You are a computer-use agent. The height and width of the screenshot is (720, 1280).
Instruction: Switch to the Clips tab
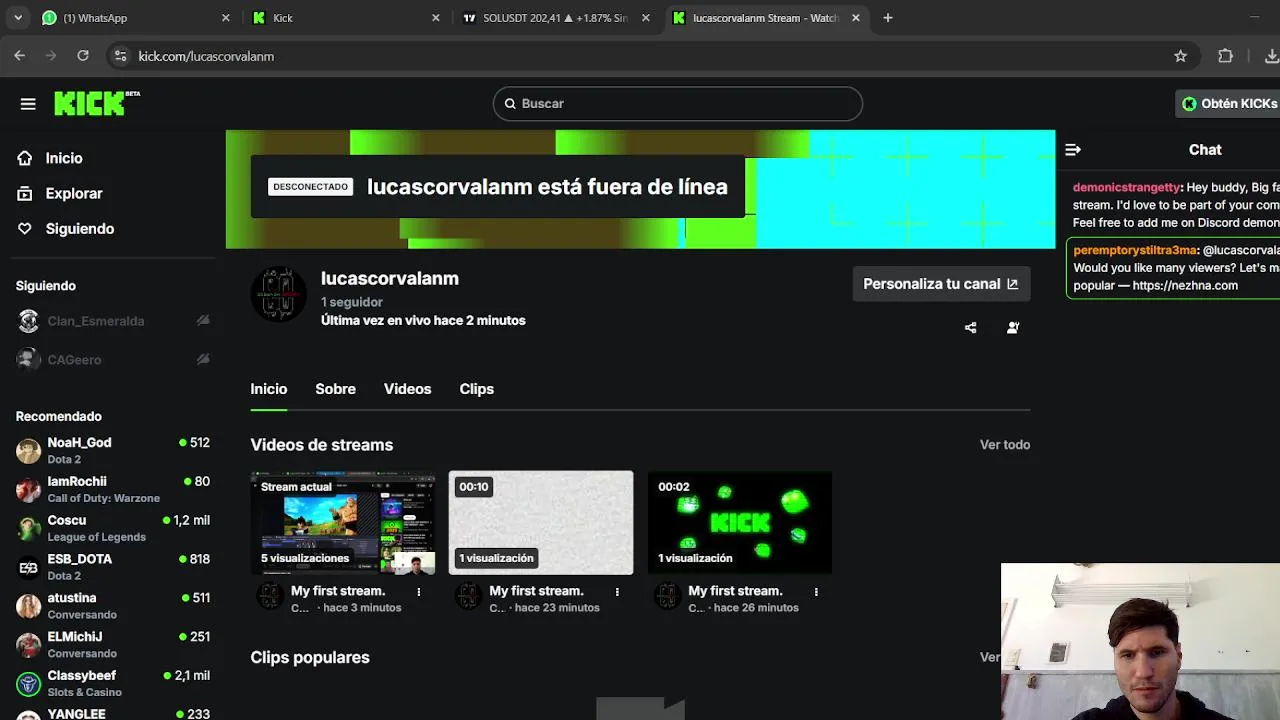476,389
